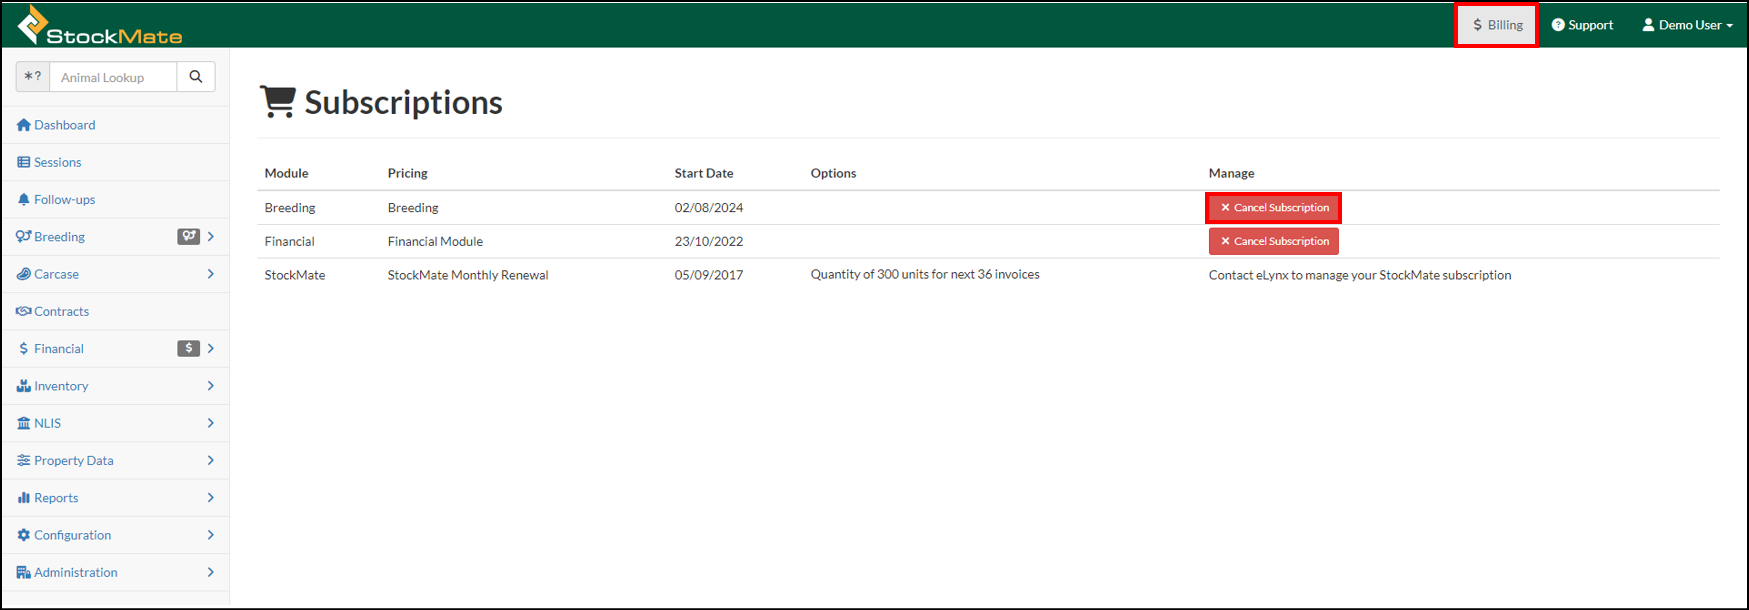Click the Contracts handshake icon
Viewport: 1749px width, 610px height.
24,311
